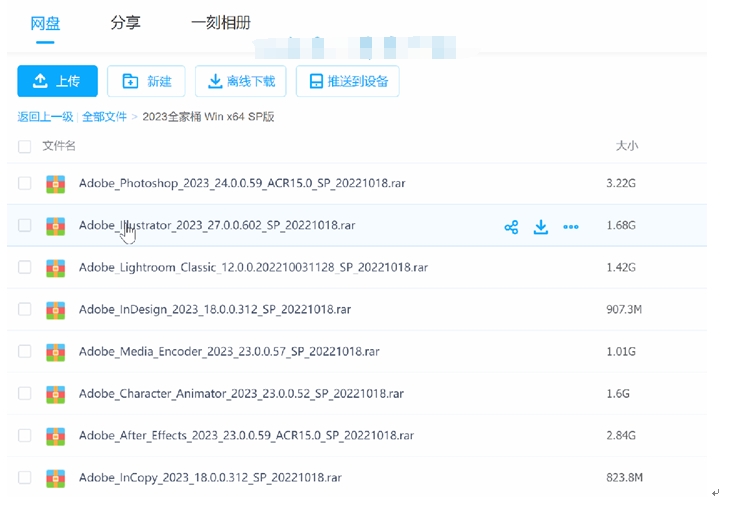Open Adobe_InCopy_2023_18.0.0.312 rar file name
This screenshot has width=744, height=522.
tap(210, 477)
